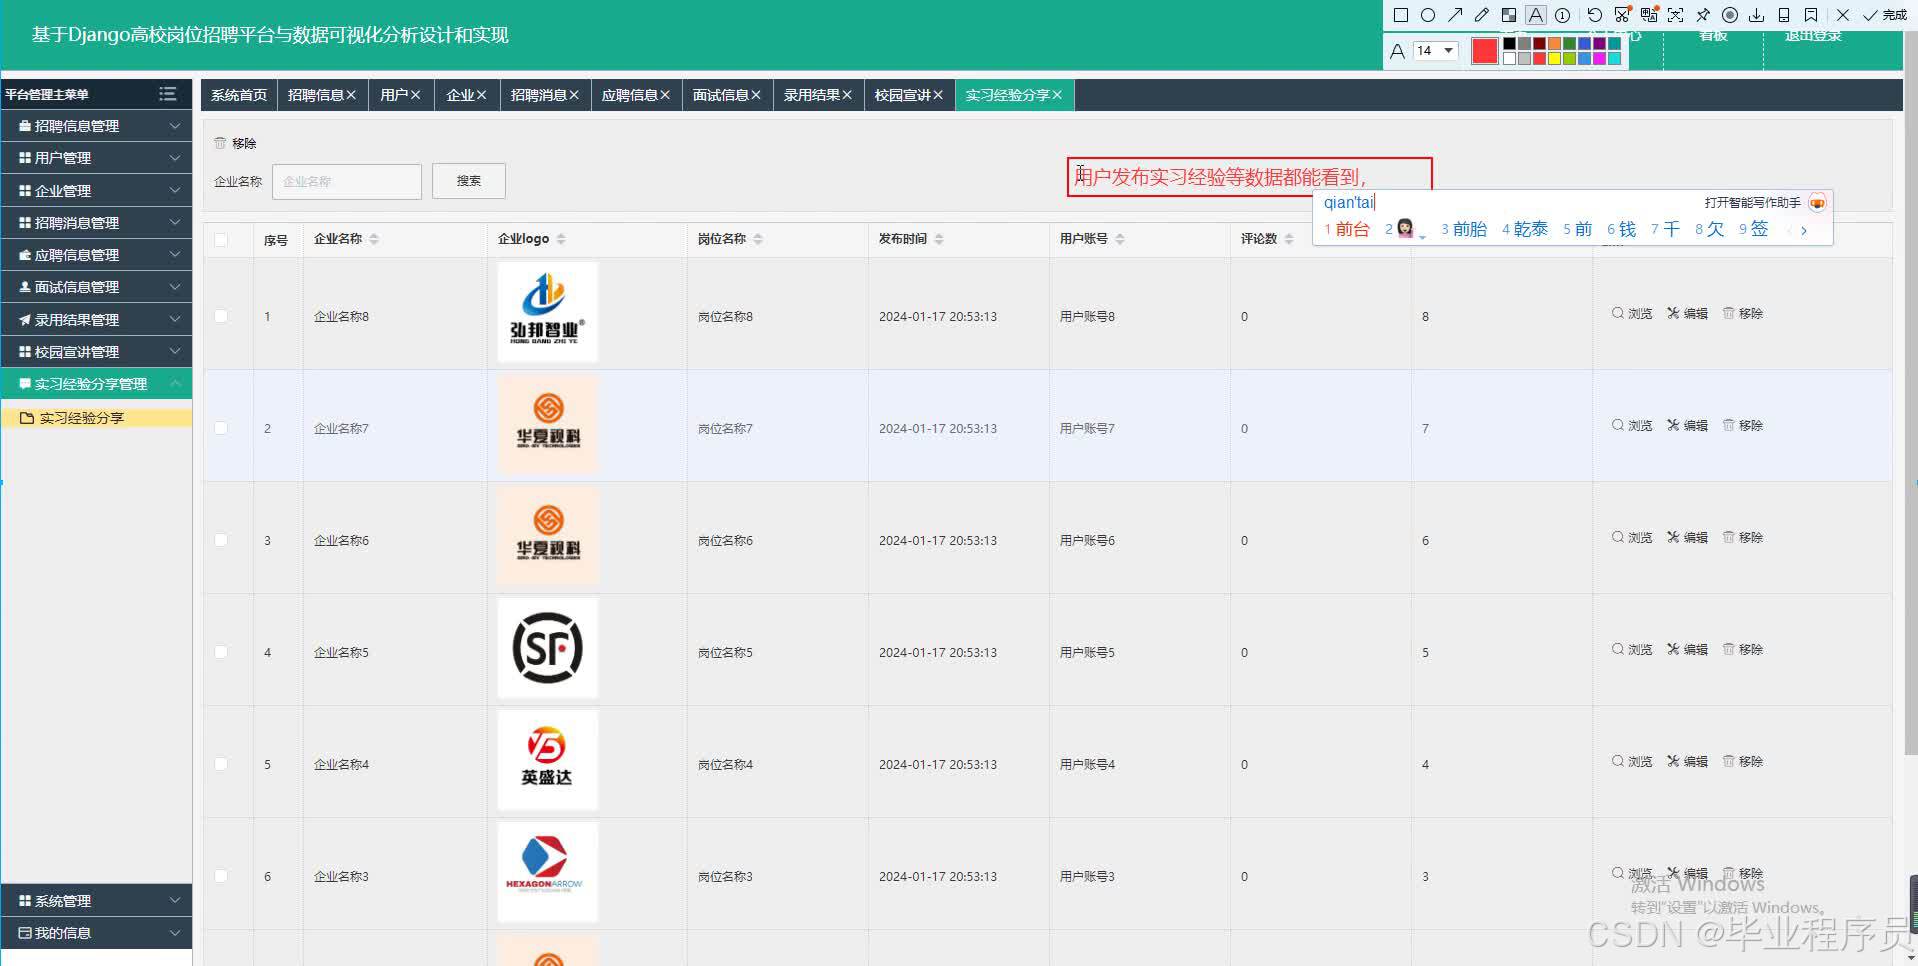Click 移除 for the 企业名称5 row
Image resolution: width=1918 pixels, height=966 pixels.
[x=1743, y=650]
